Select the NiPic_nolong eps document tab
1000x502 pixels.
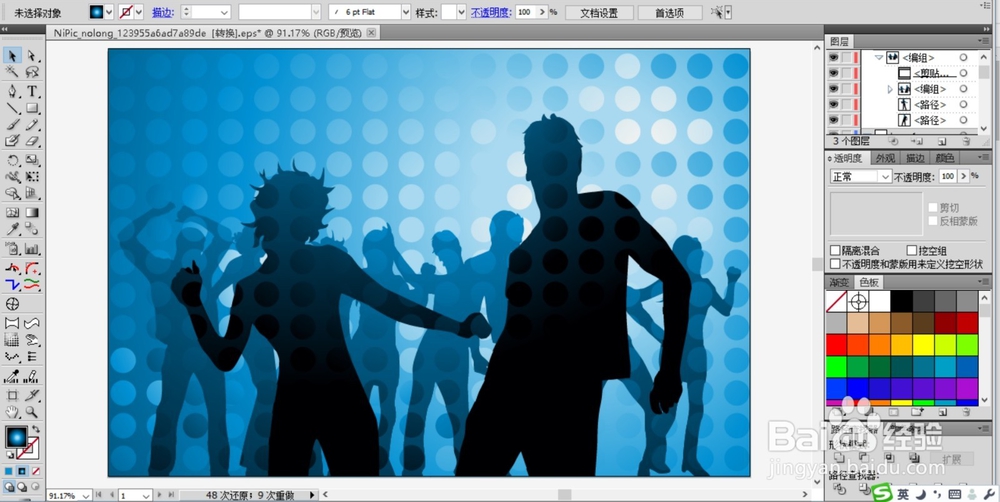pyautogui.click(x=213, y=33)
